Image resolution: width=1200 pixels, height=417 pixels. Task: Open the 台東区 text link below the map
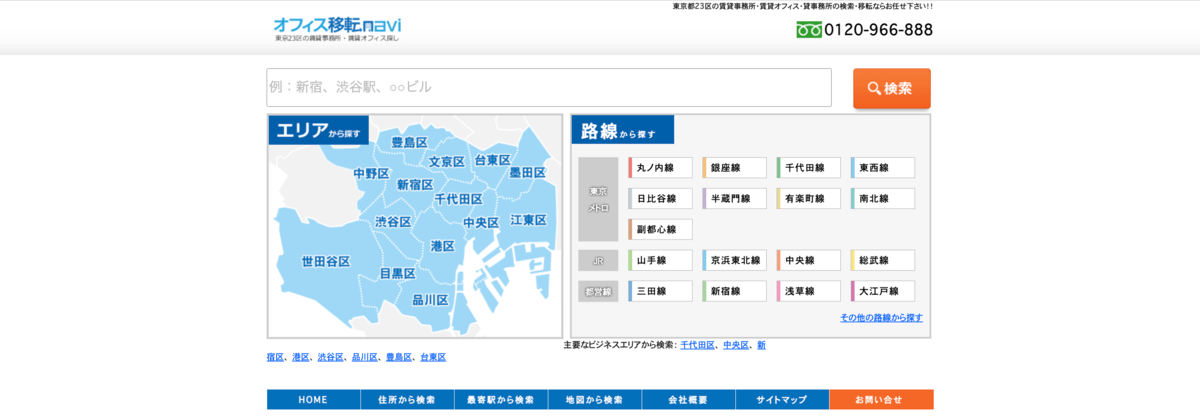433,357
